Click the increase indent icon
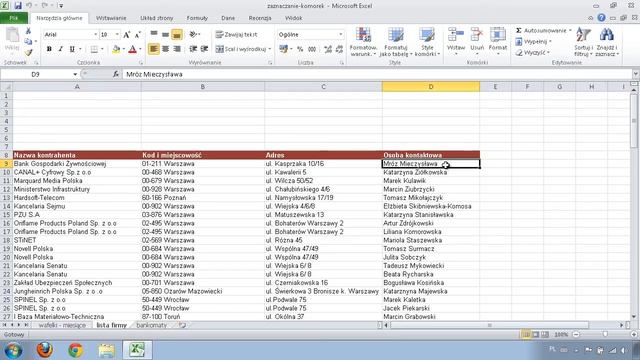This screenshot has width=640, height=360. (x=204, y=49)
